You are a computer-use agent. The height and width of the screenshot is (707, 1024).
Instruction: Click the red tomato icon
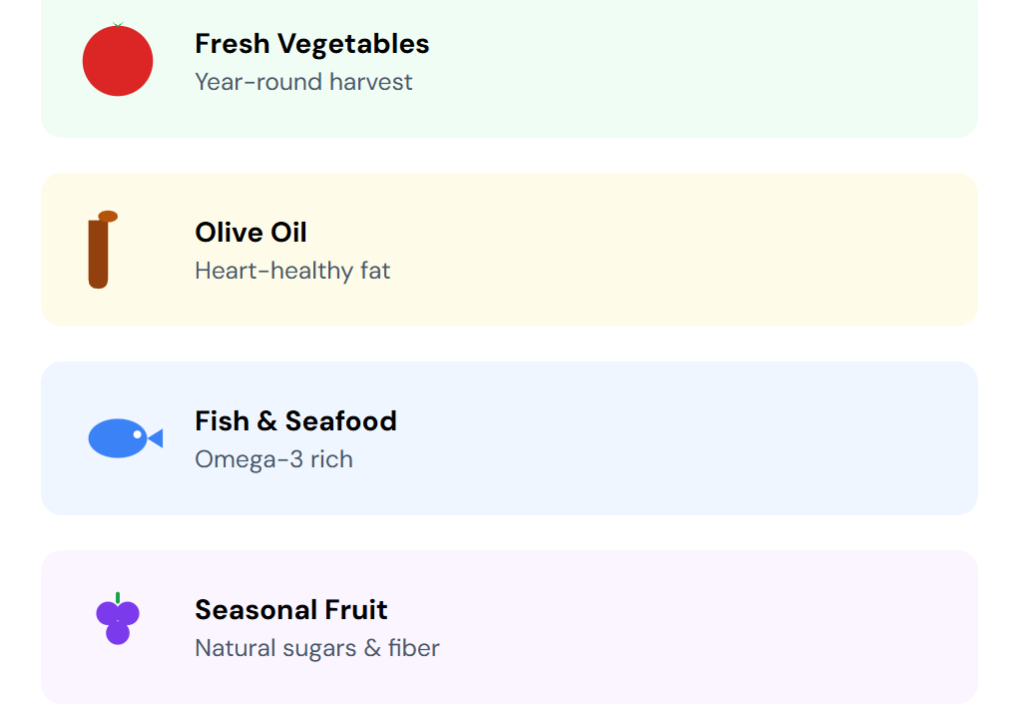pos(118,61)
